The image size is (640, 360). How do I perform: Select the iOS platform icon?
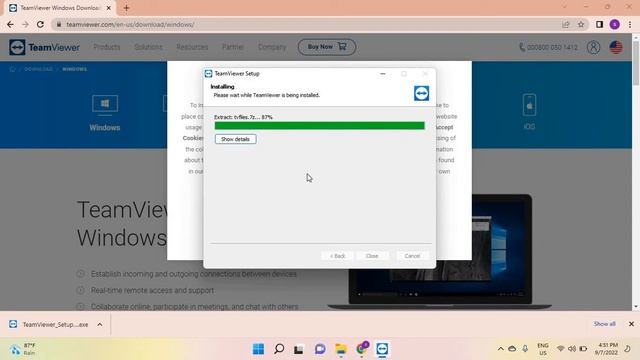tap(529, 112)
